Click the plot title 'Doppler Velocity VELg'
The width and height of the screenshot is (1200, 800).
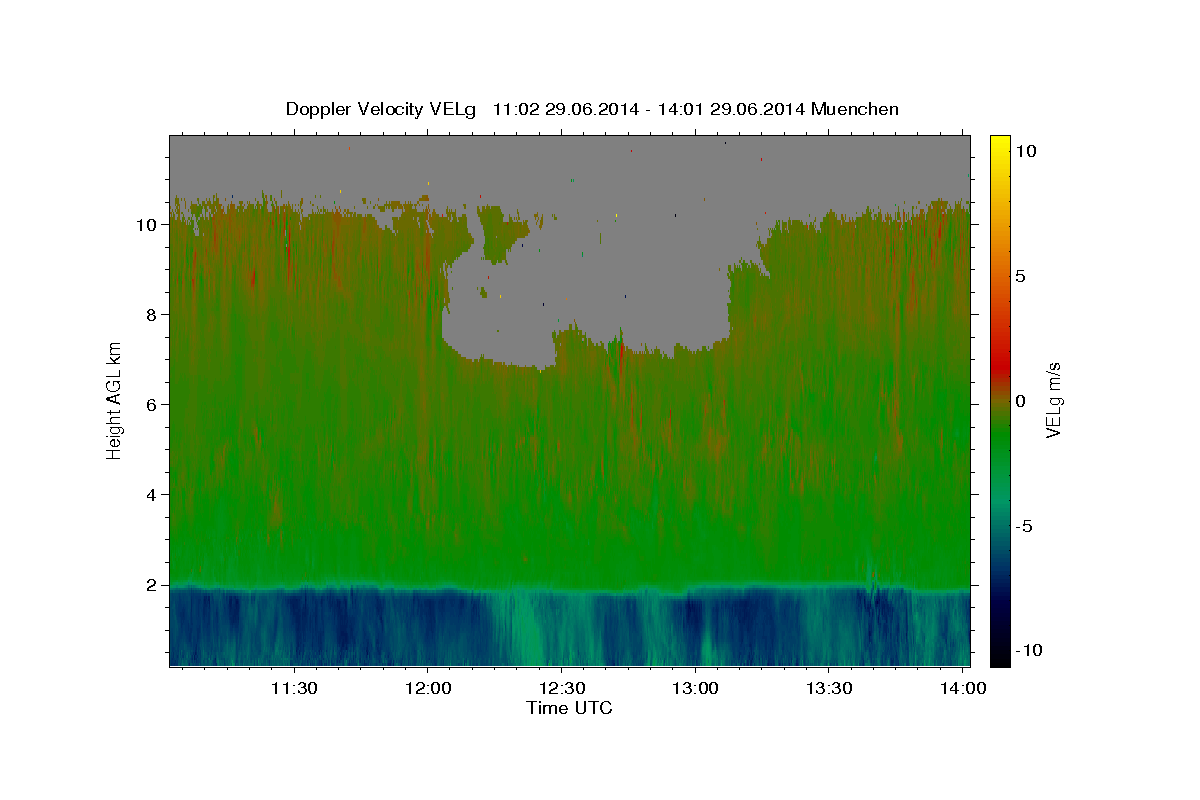382,109
